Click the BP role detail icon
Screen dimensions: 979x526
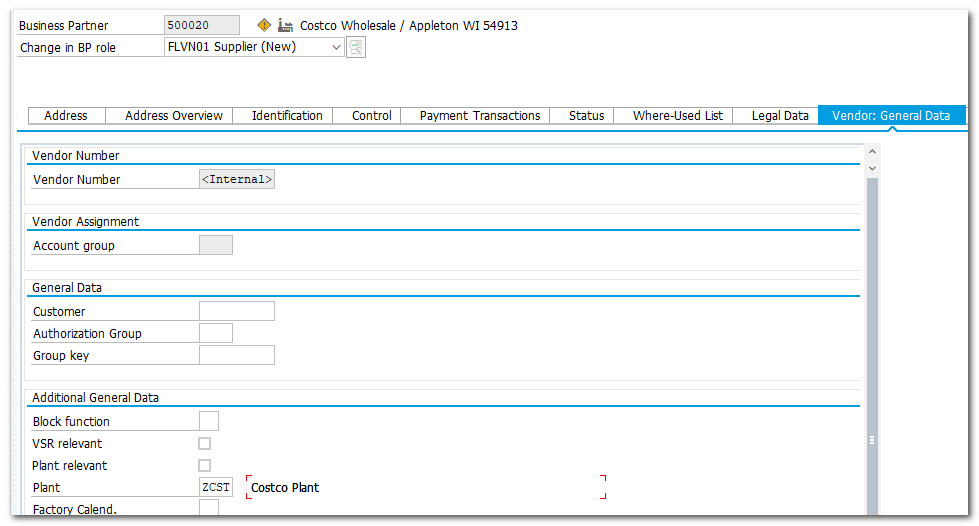pyautogui.click(x=356, y=47)
